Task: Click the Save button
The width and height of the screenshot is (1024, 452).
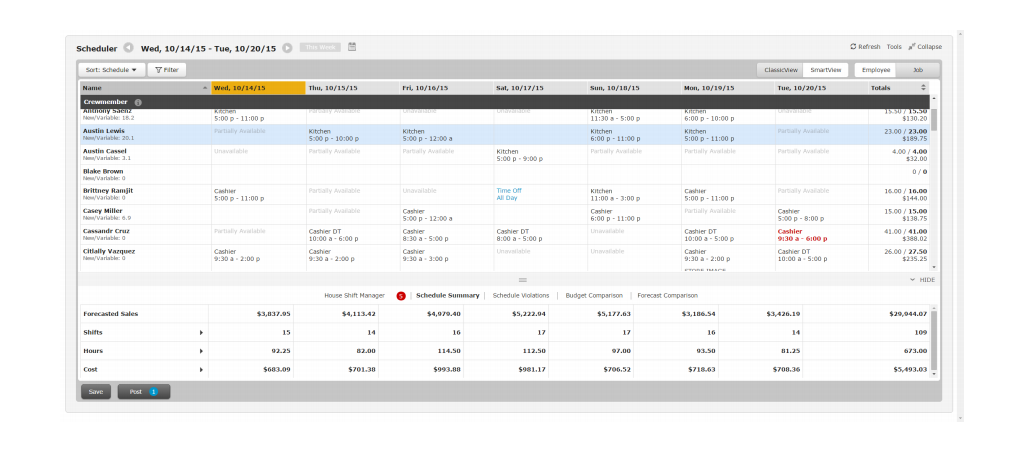Action: [x=95, y=392]
